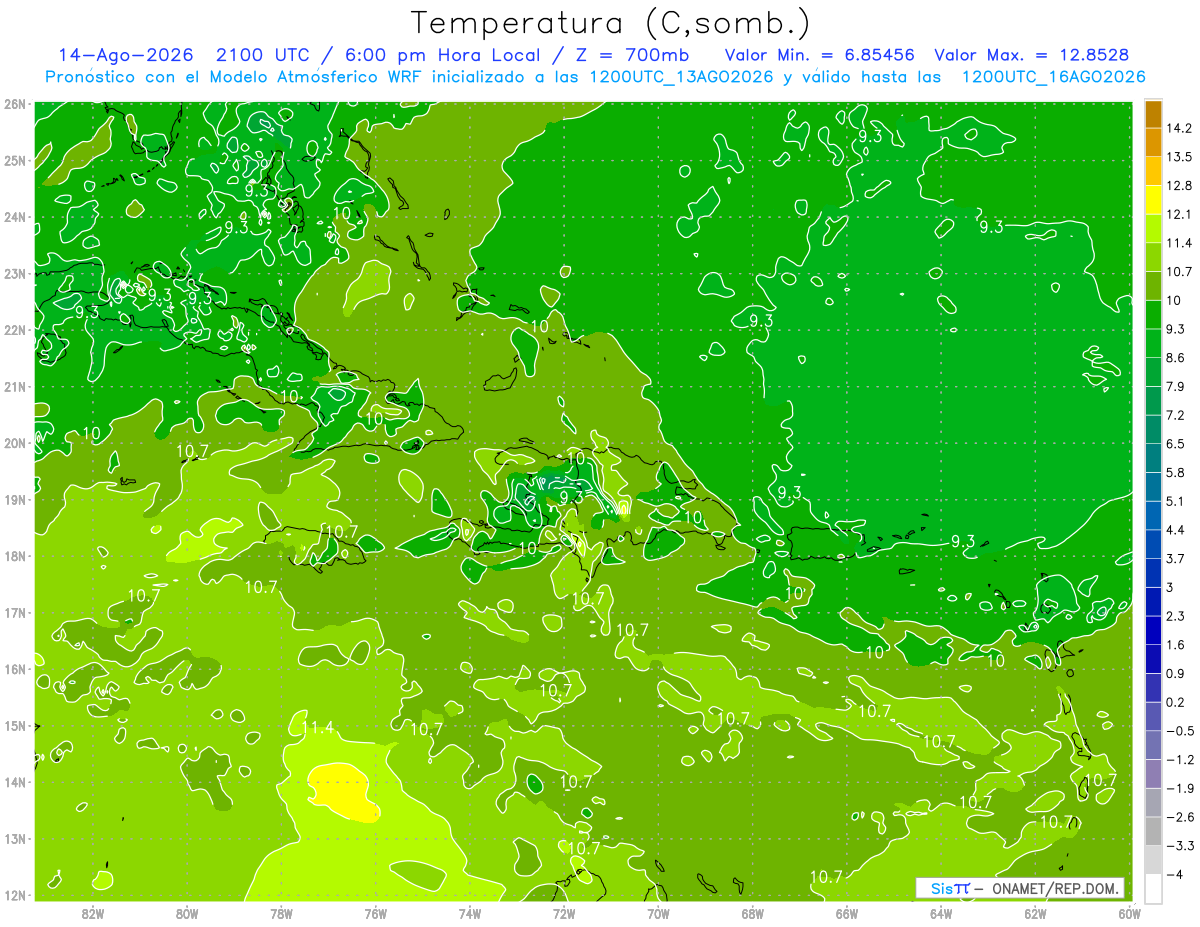1200x927 pixels.
Task: Click the yellow warm region near 14N 77W
Action: coord(343,791)
